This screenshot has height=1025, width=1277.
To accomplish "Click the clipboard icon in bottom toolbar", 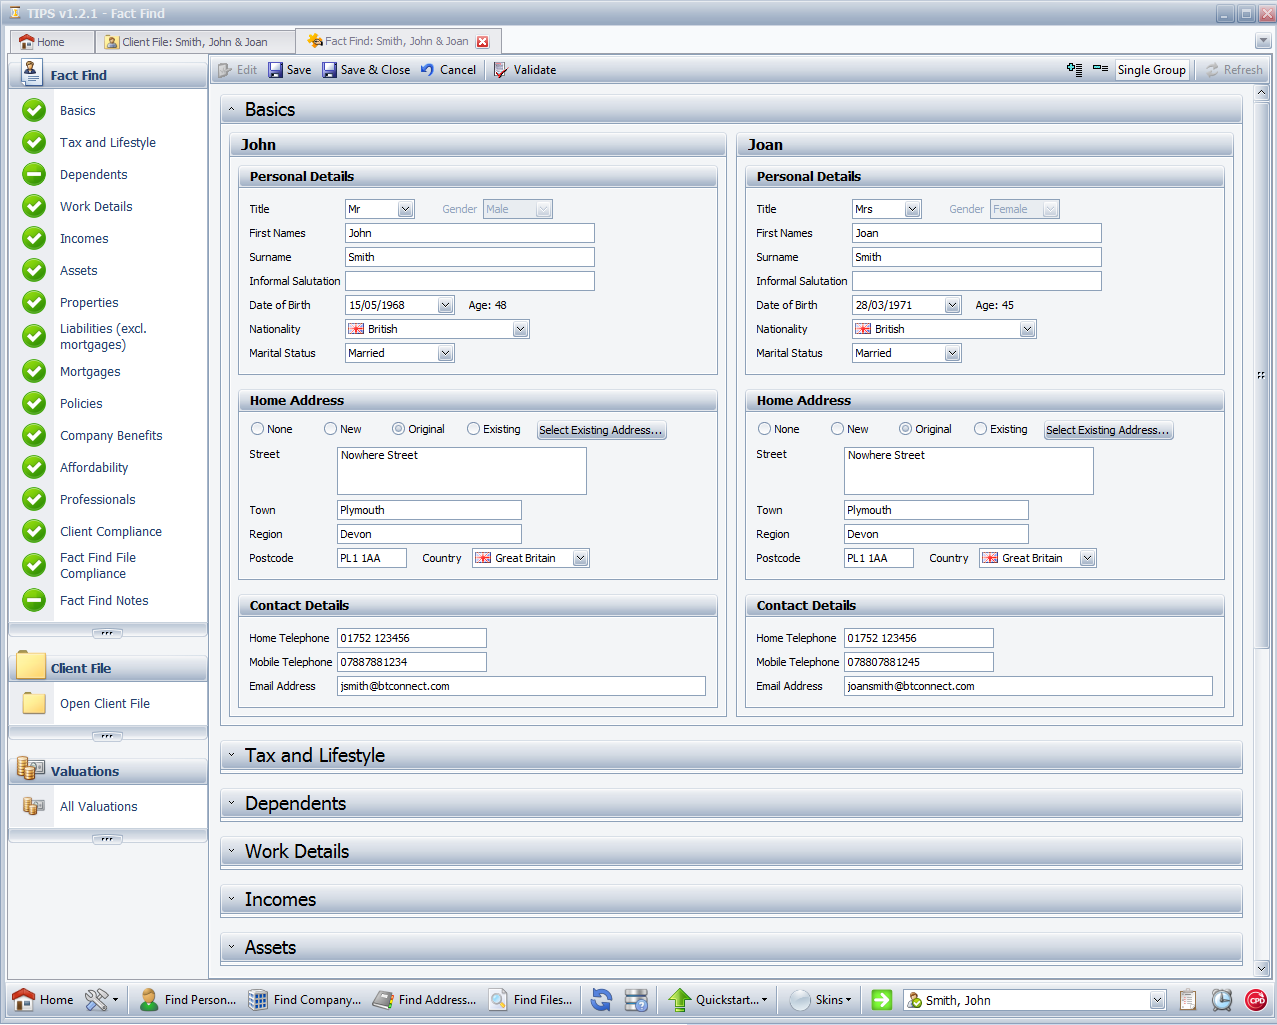I will point(1188,1000).
